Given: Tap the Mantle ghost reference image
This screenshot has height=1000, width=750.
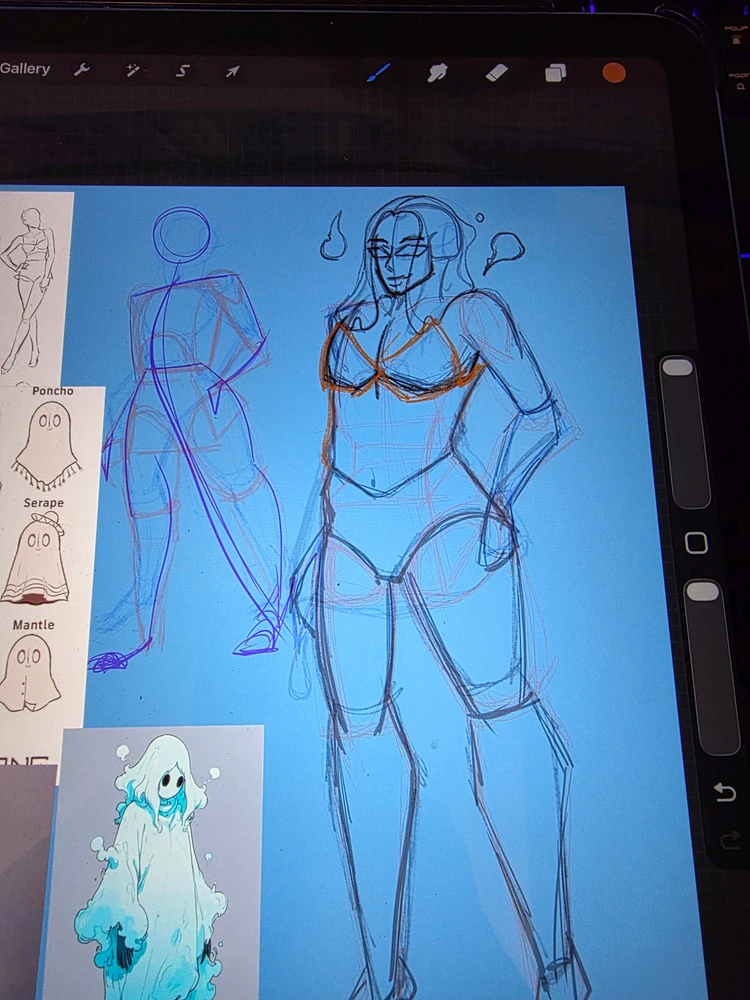Looking at the screenshot, I should click(30, 674).
